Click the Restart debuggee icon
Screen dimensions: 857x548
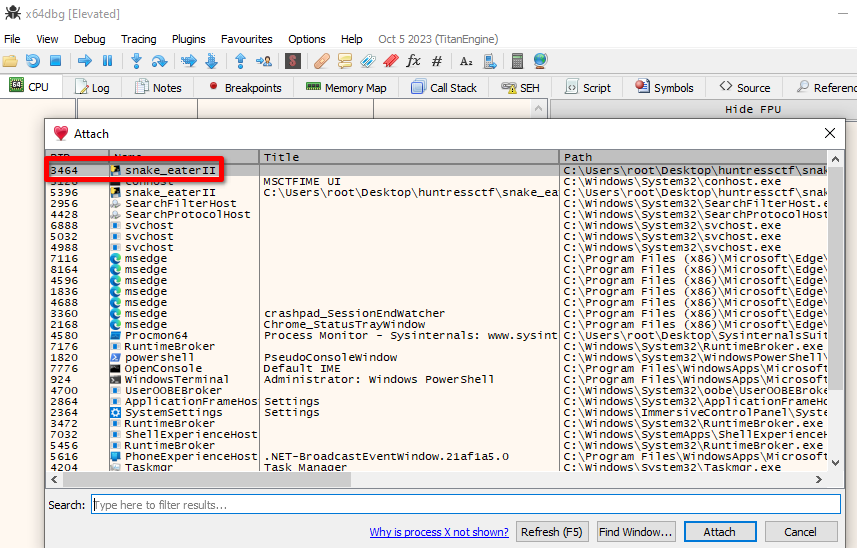(33, 61)
